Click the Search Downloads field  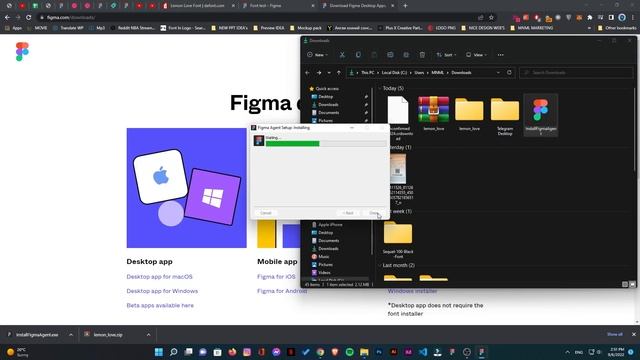[x=576, y=73]
